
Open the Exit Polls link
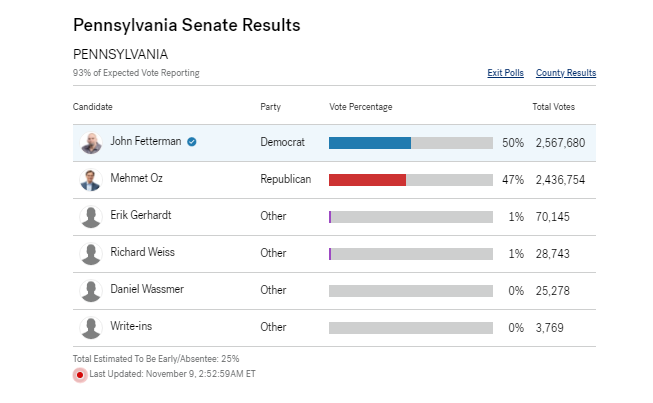pos(505,73)
